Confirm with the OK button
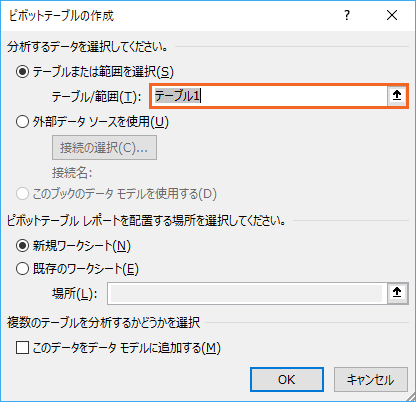The image size is (416, 402). 287,379
